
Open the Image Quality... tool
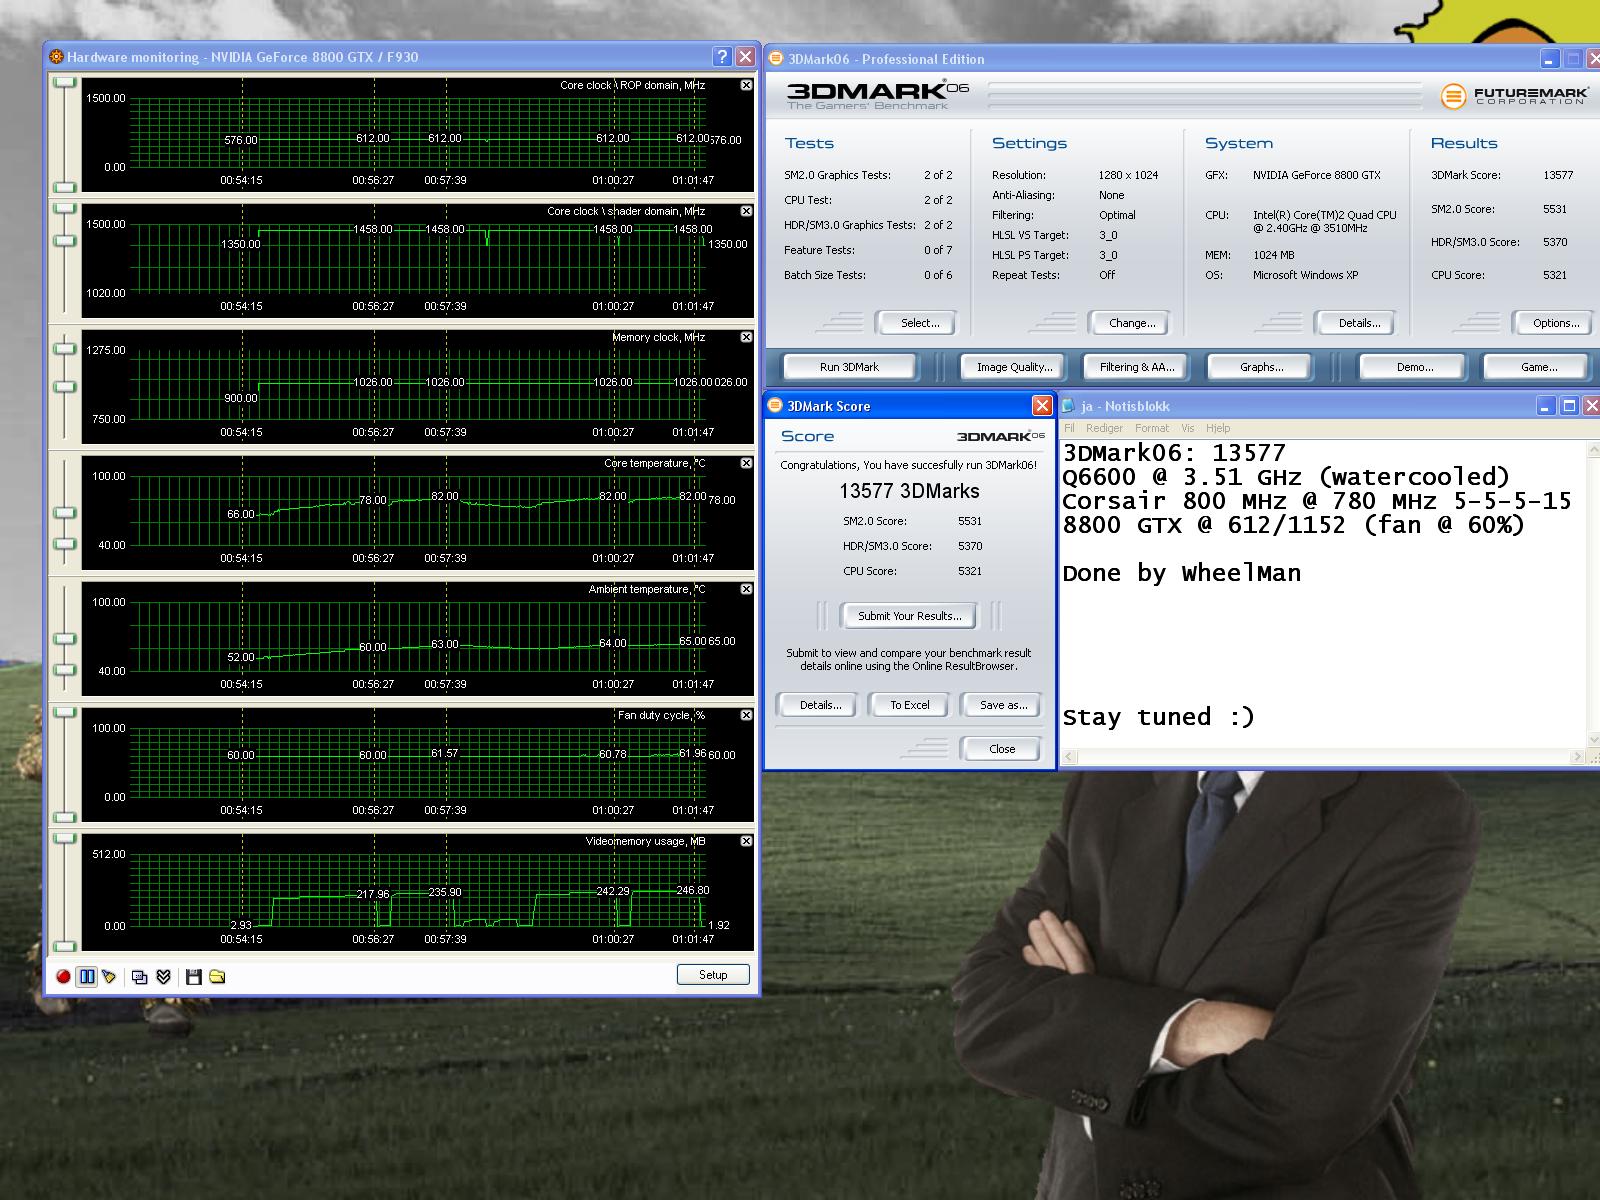click(x=1014, y=367)
